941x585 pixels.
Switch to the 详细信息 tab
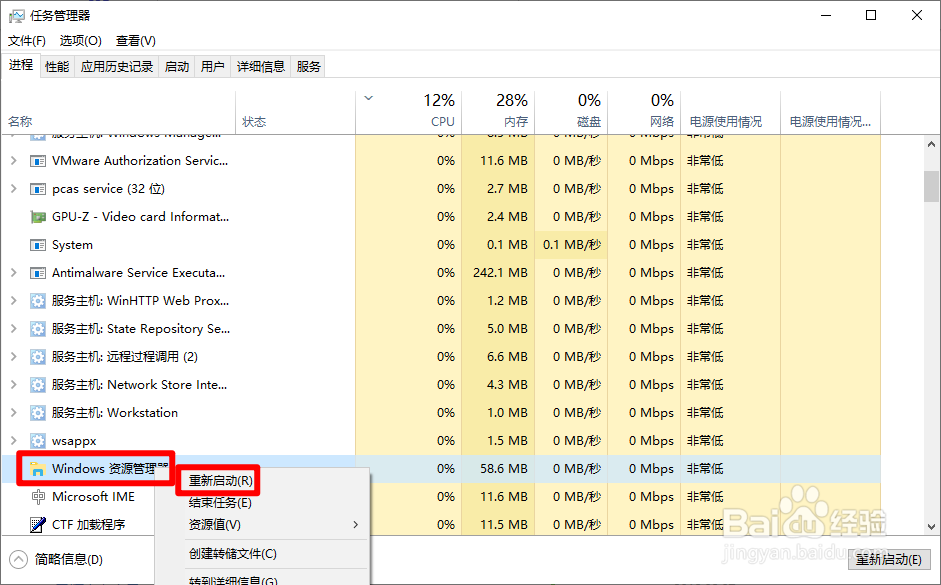point(260,67)
